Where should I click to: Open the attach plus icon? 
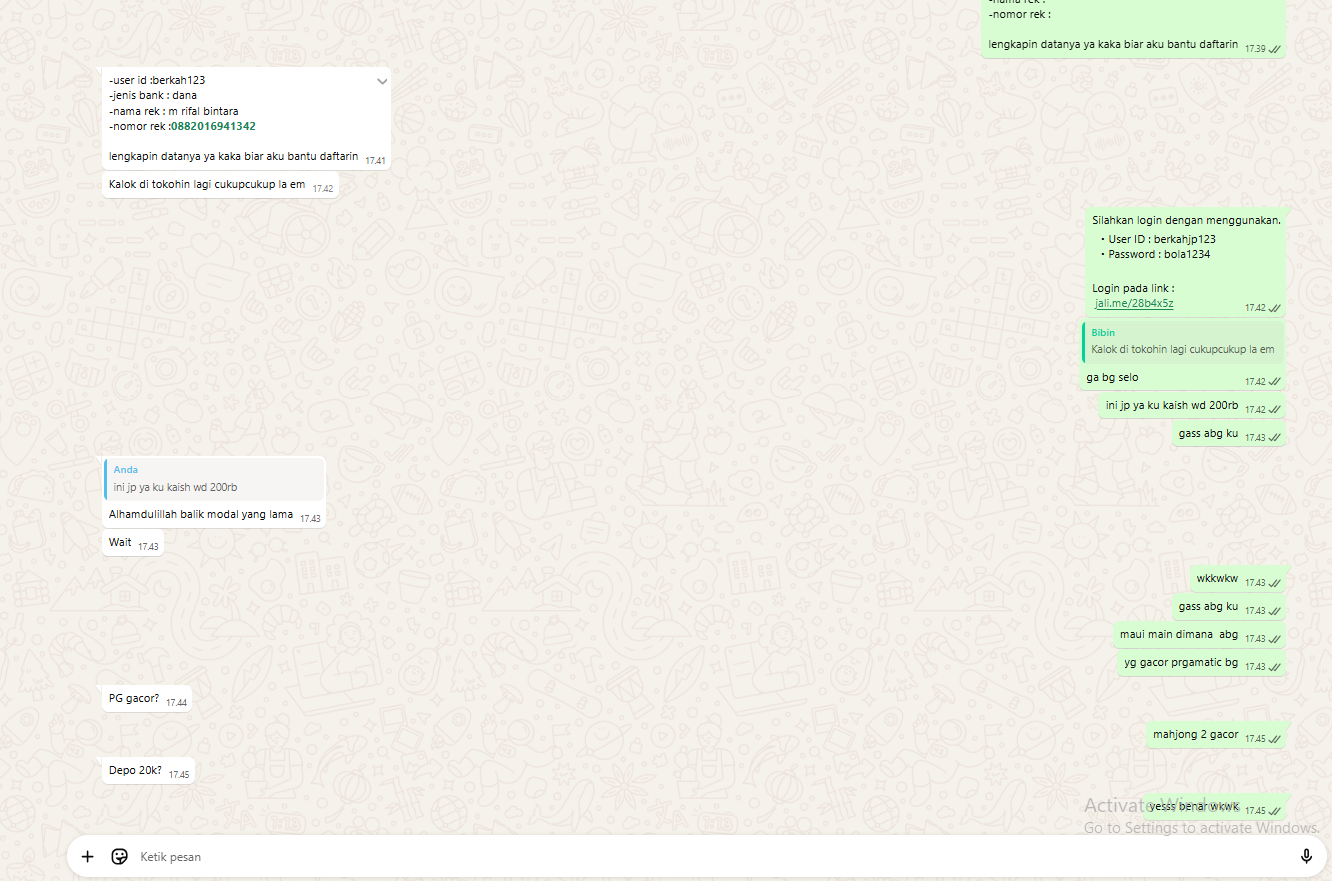tap(88, 856)
